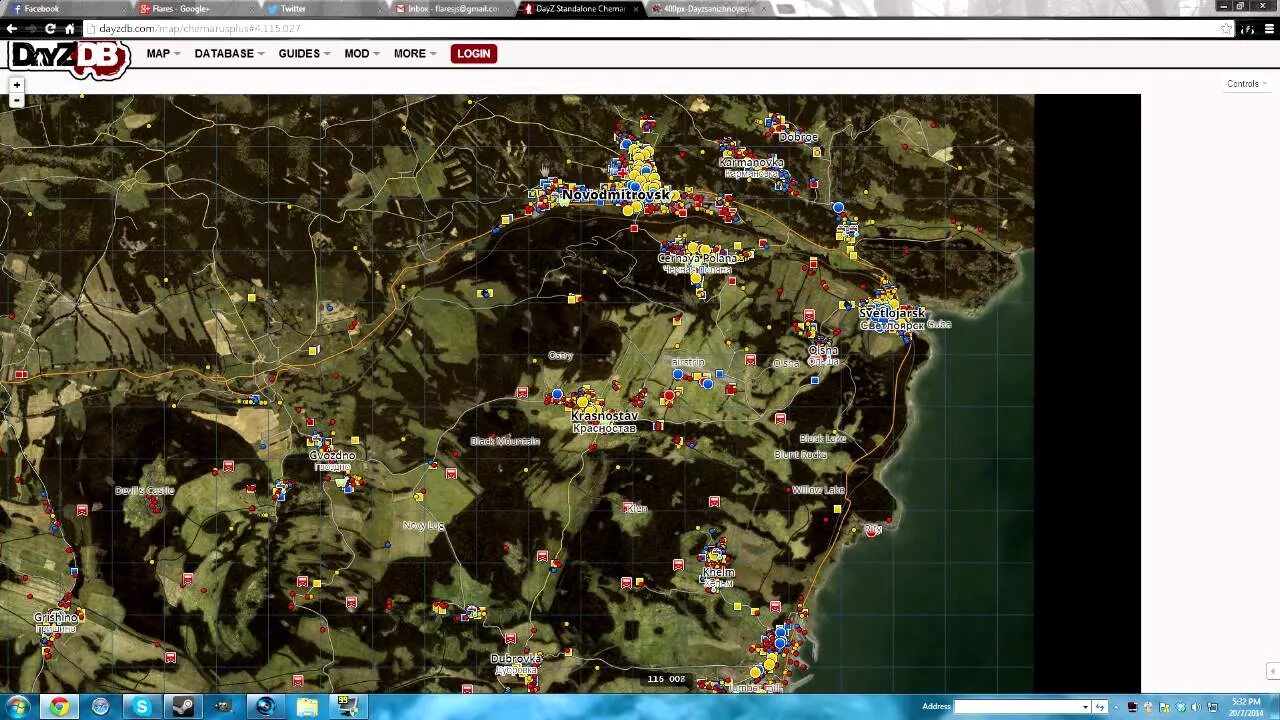Open Steam from the taskbar

182,707
